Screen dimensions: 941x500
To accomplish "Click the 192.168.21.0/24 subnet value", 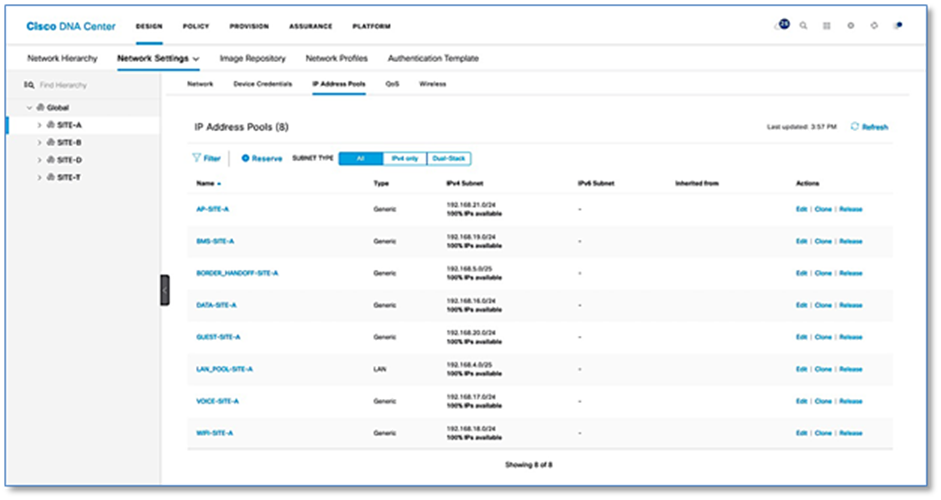I will point(471,205).
